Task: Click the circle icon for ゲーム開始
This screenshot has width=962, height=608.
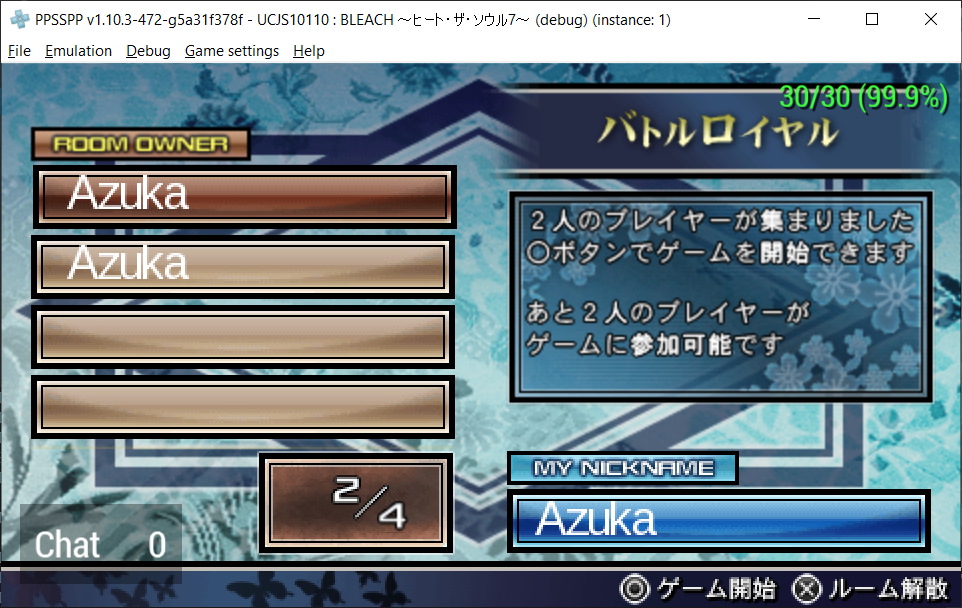Action: coord(634,588)
